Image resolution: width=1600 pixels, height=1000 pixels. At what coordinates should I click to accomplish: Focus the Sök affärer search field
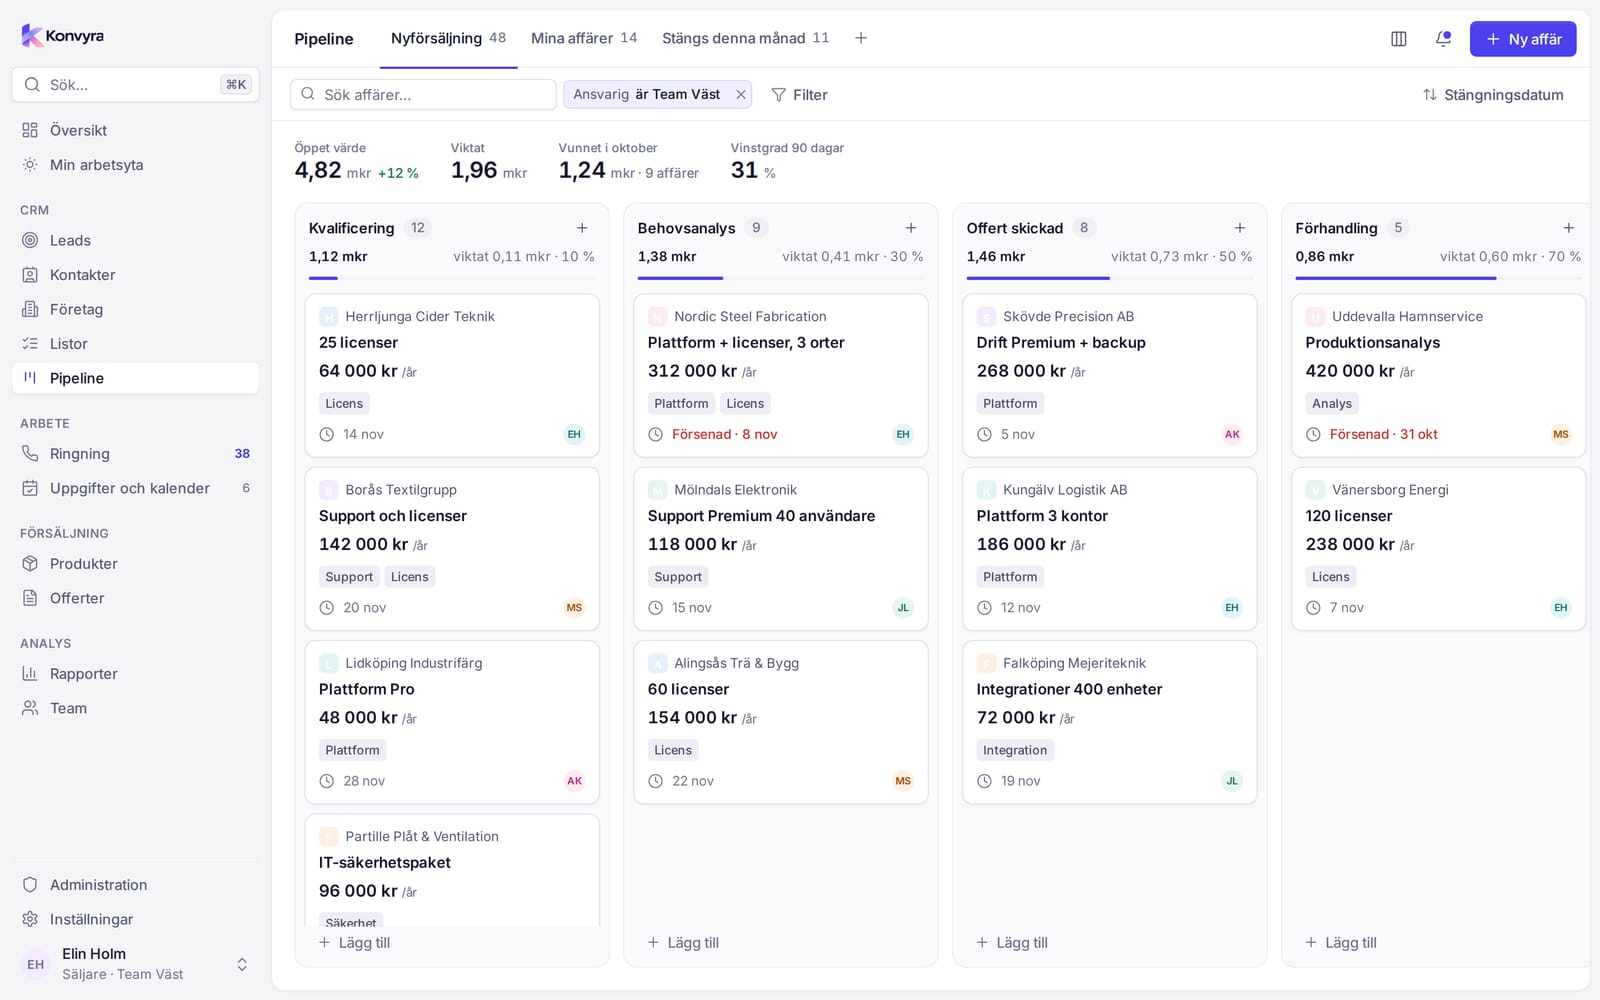[x=423, y=94]
